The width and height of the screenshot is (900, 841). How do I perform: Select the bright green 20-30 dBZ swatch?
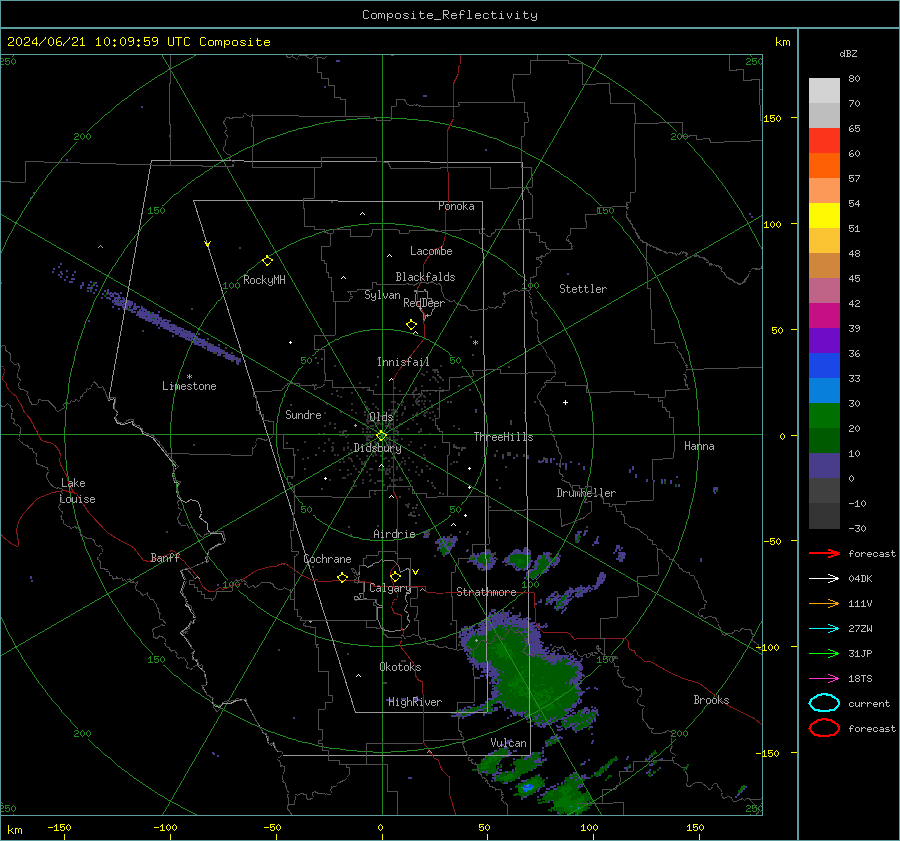(x=824, y=416)
